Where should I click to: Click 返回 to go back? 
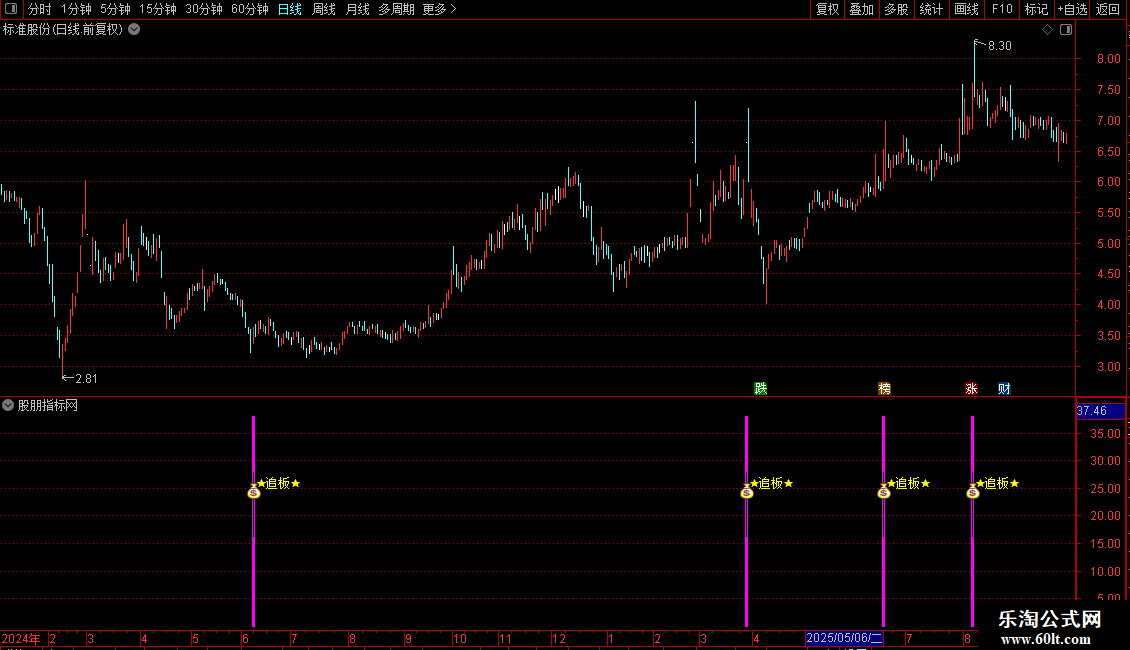click(x=1108, y=9)
